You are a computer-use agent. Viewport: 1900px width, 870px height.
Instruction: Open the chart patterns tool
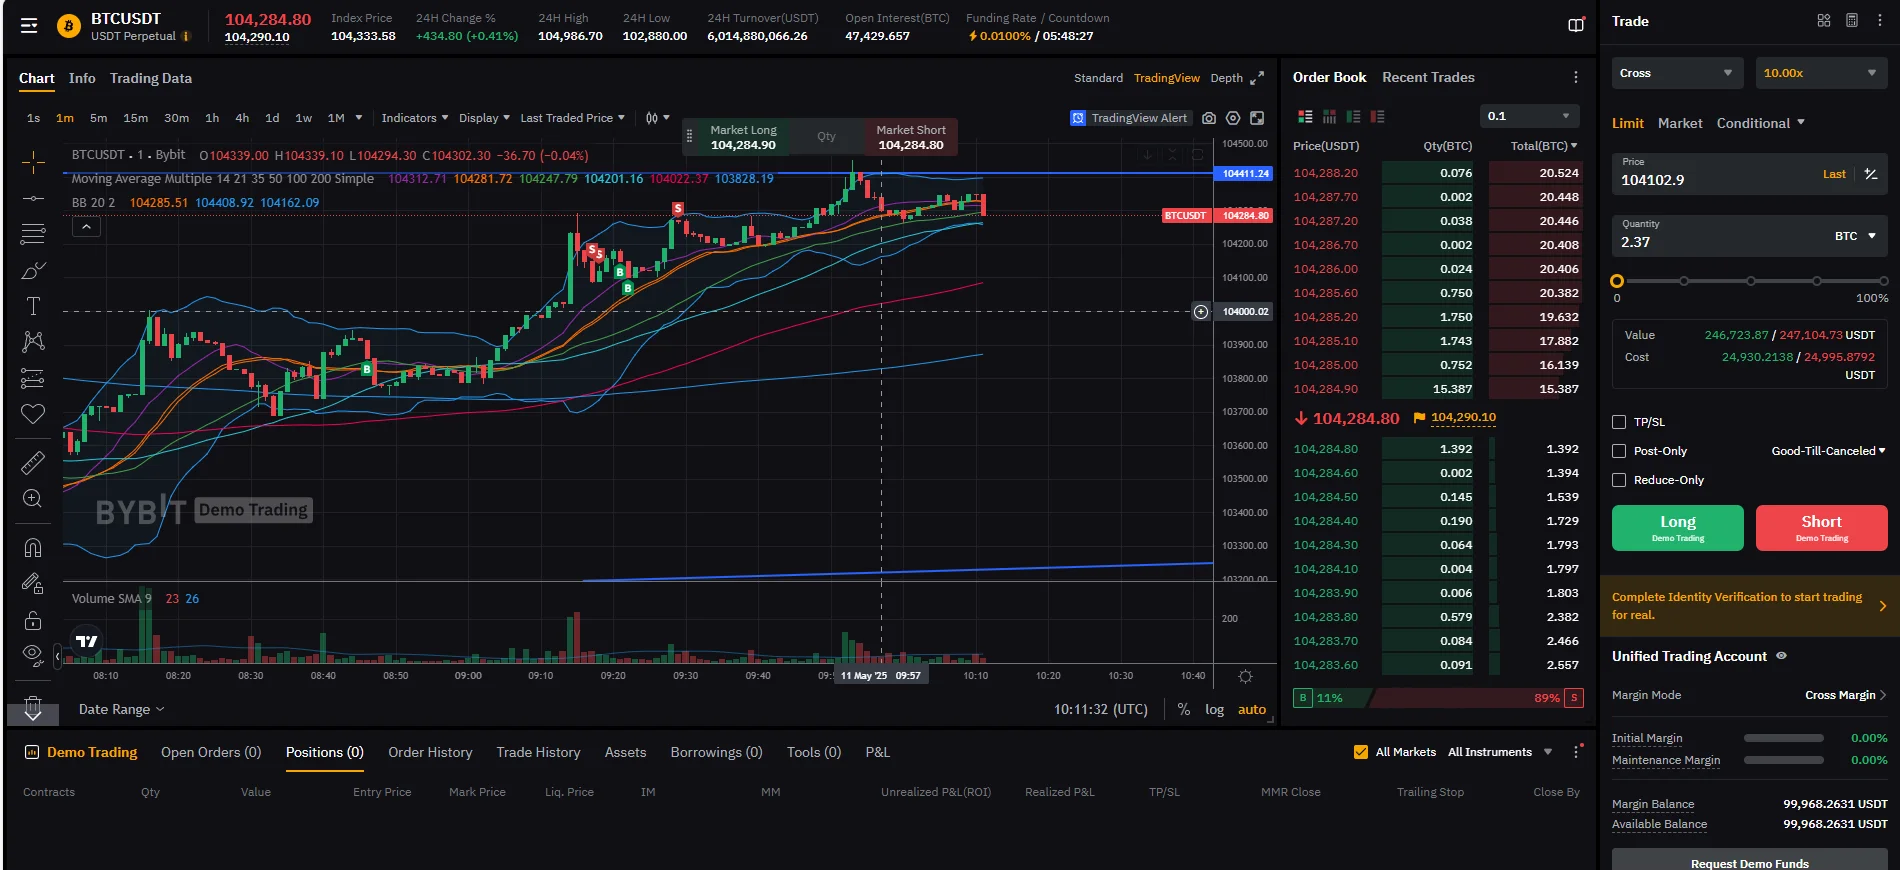coord(33,342)
